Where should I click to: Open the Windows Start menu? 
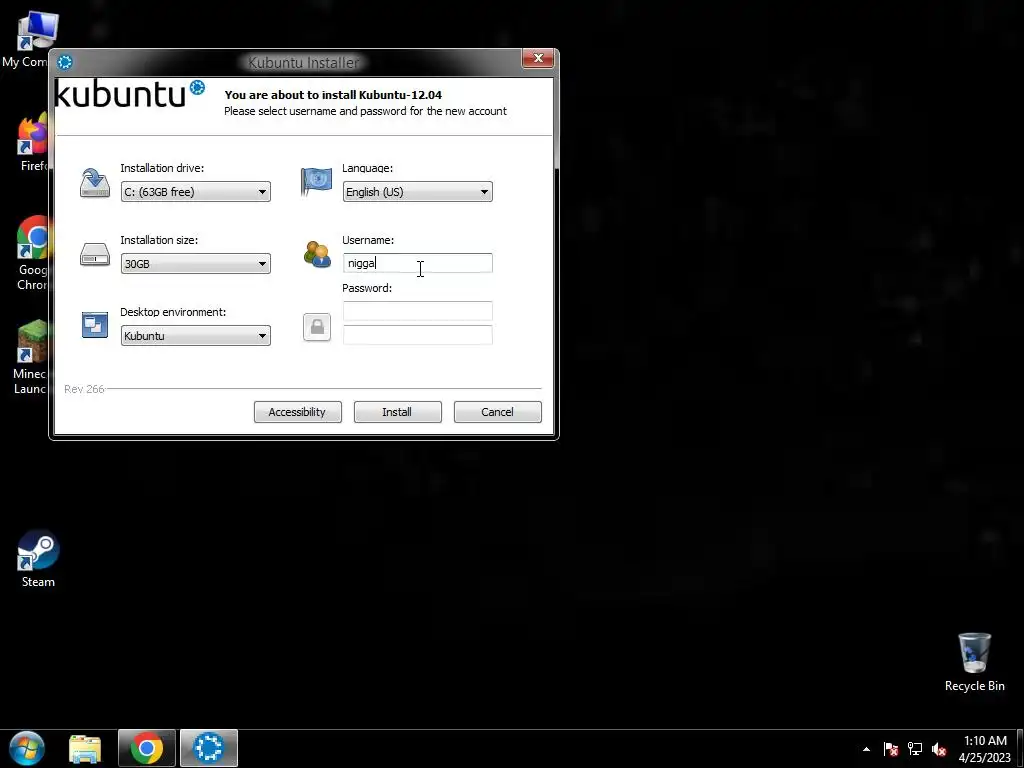[x=27, y=748]
